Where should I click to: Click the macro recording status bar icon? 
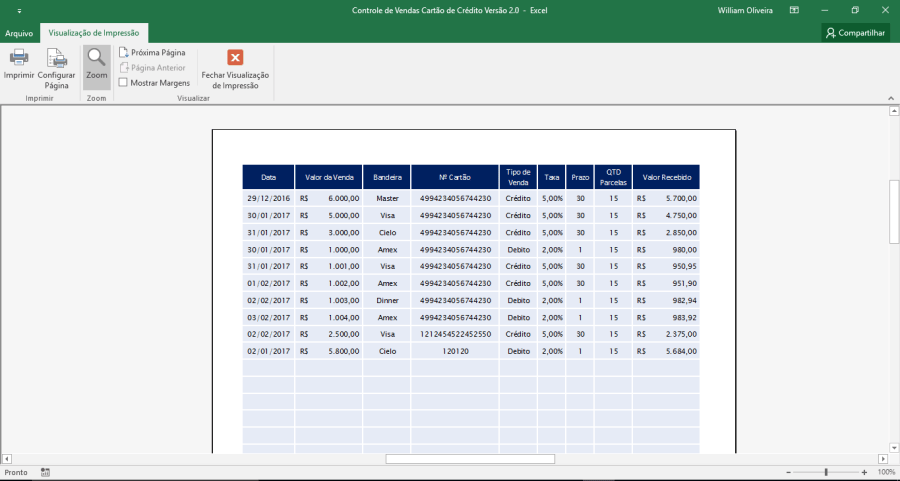pos(45,472)
